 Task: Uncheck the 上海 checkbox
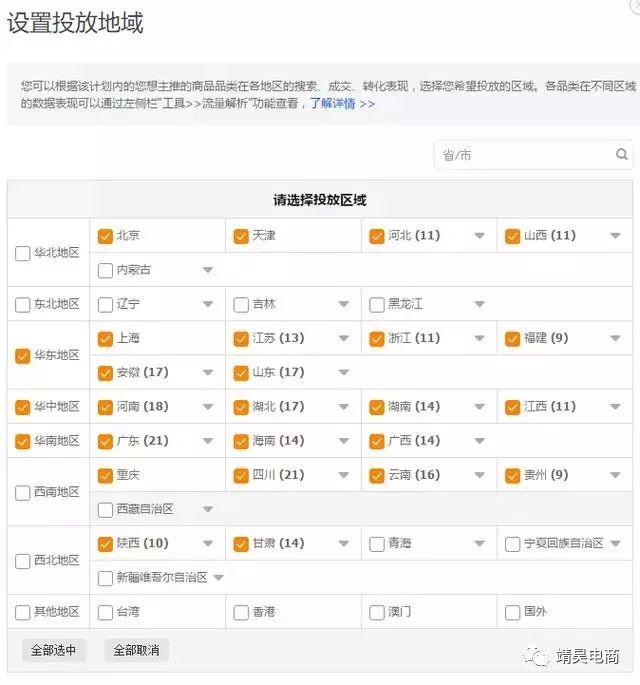click(105, 339)
